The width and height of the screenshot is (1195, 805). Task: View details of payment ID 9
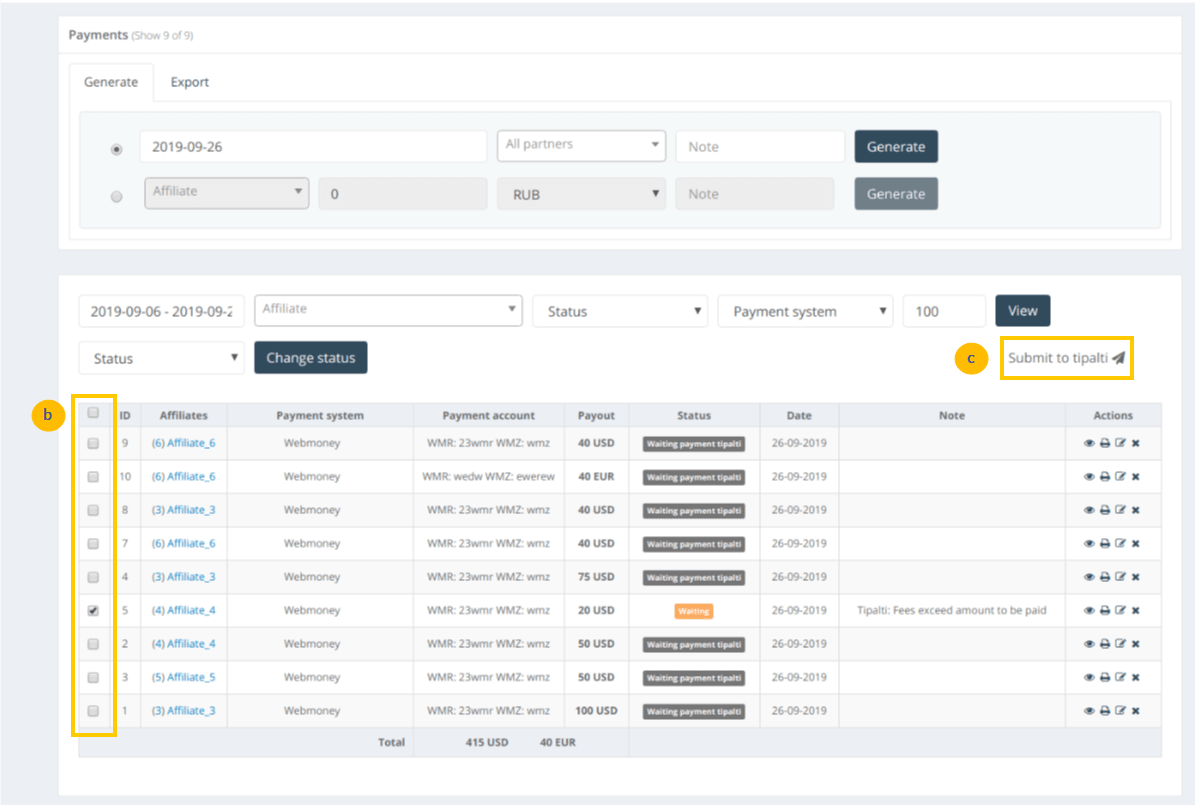tap(1089, 443)
